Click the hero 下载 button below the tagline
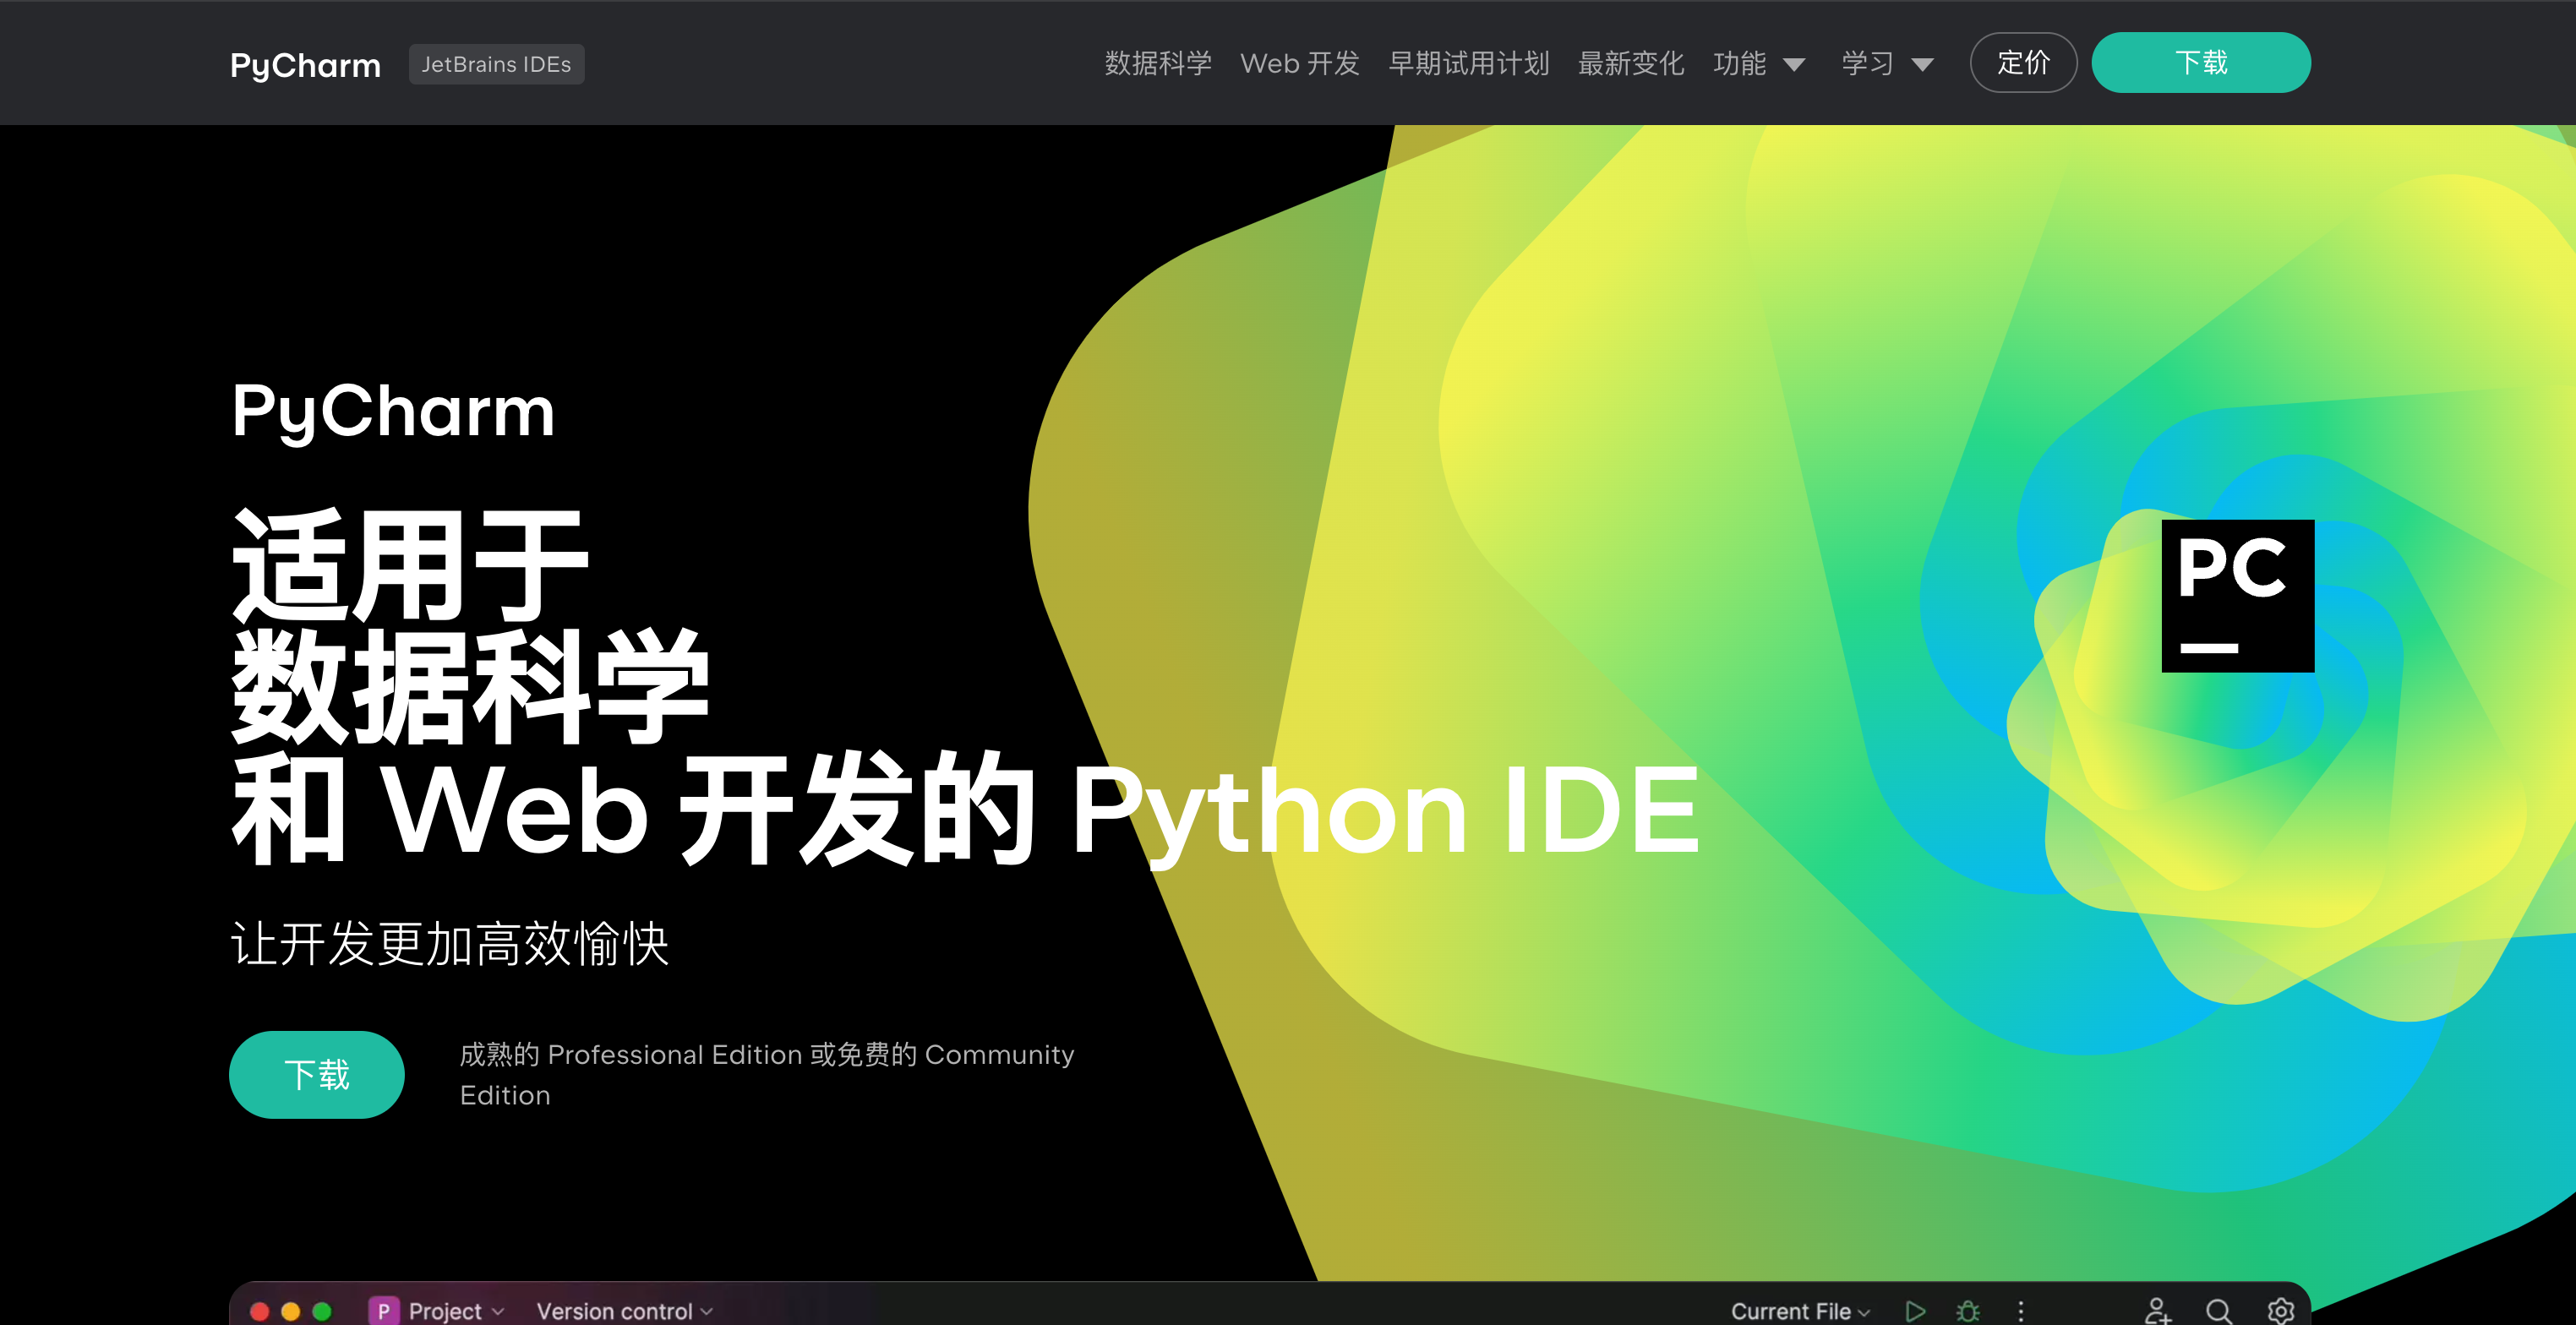The width and height of the screenshot is (2576, 1325). pos(317,1074)
